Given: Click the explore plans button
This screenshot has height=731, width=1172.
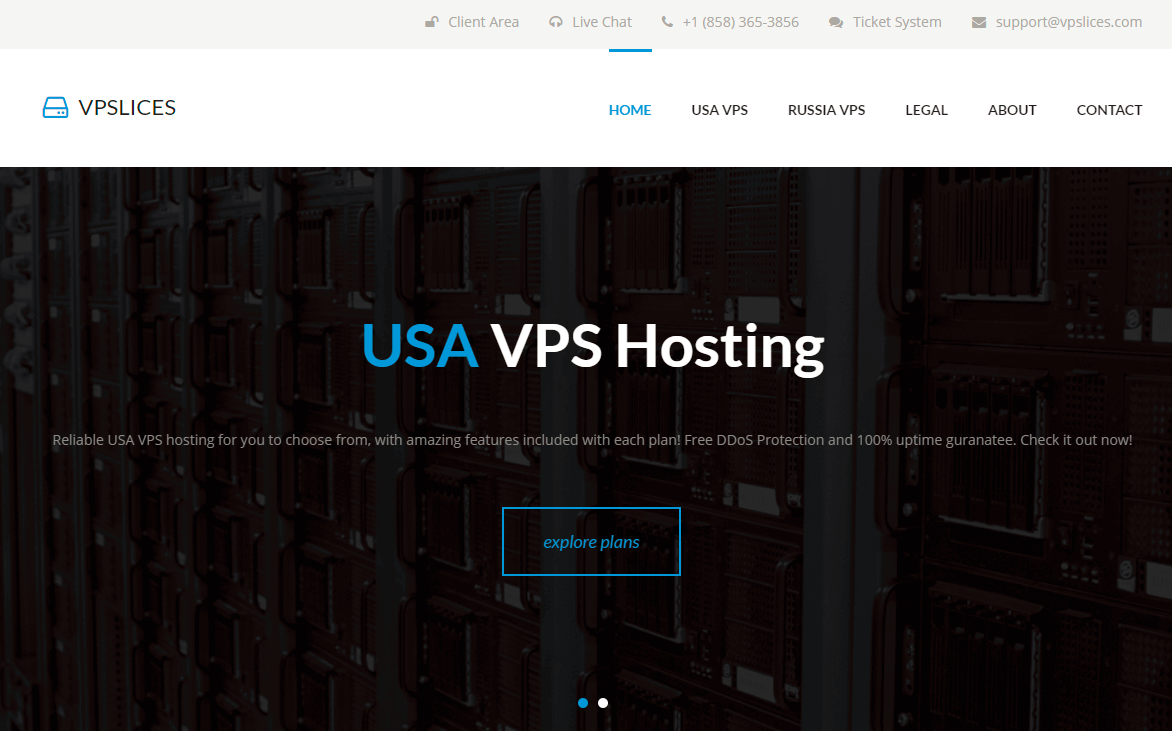Looking at the screenshot, I should tap(591, 541).
